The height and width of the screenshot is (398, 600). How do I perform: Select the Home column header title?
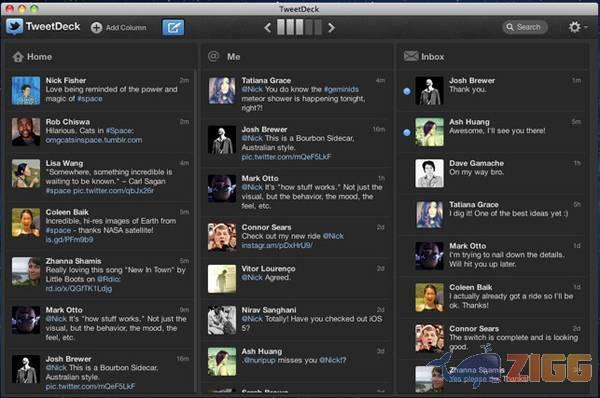point(39,57)
